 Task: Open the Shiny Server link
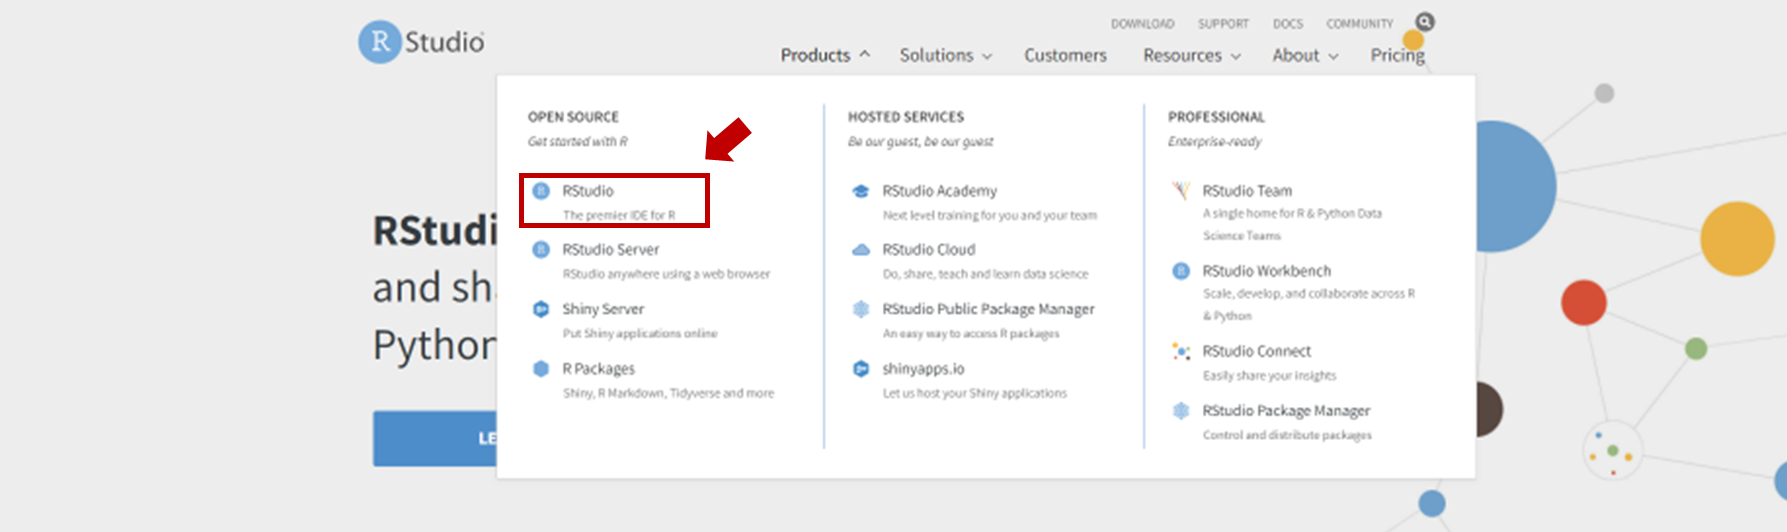[x=603, y=309]
